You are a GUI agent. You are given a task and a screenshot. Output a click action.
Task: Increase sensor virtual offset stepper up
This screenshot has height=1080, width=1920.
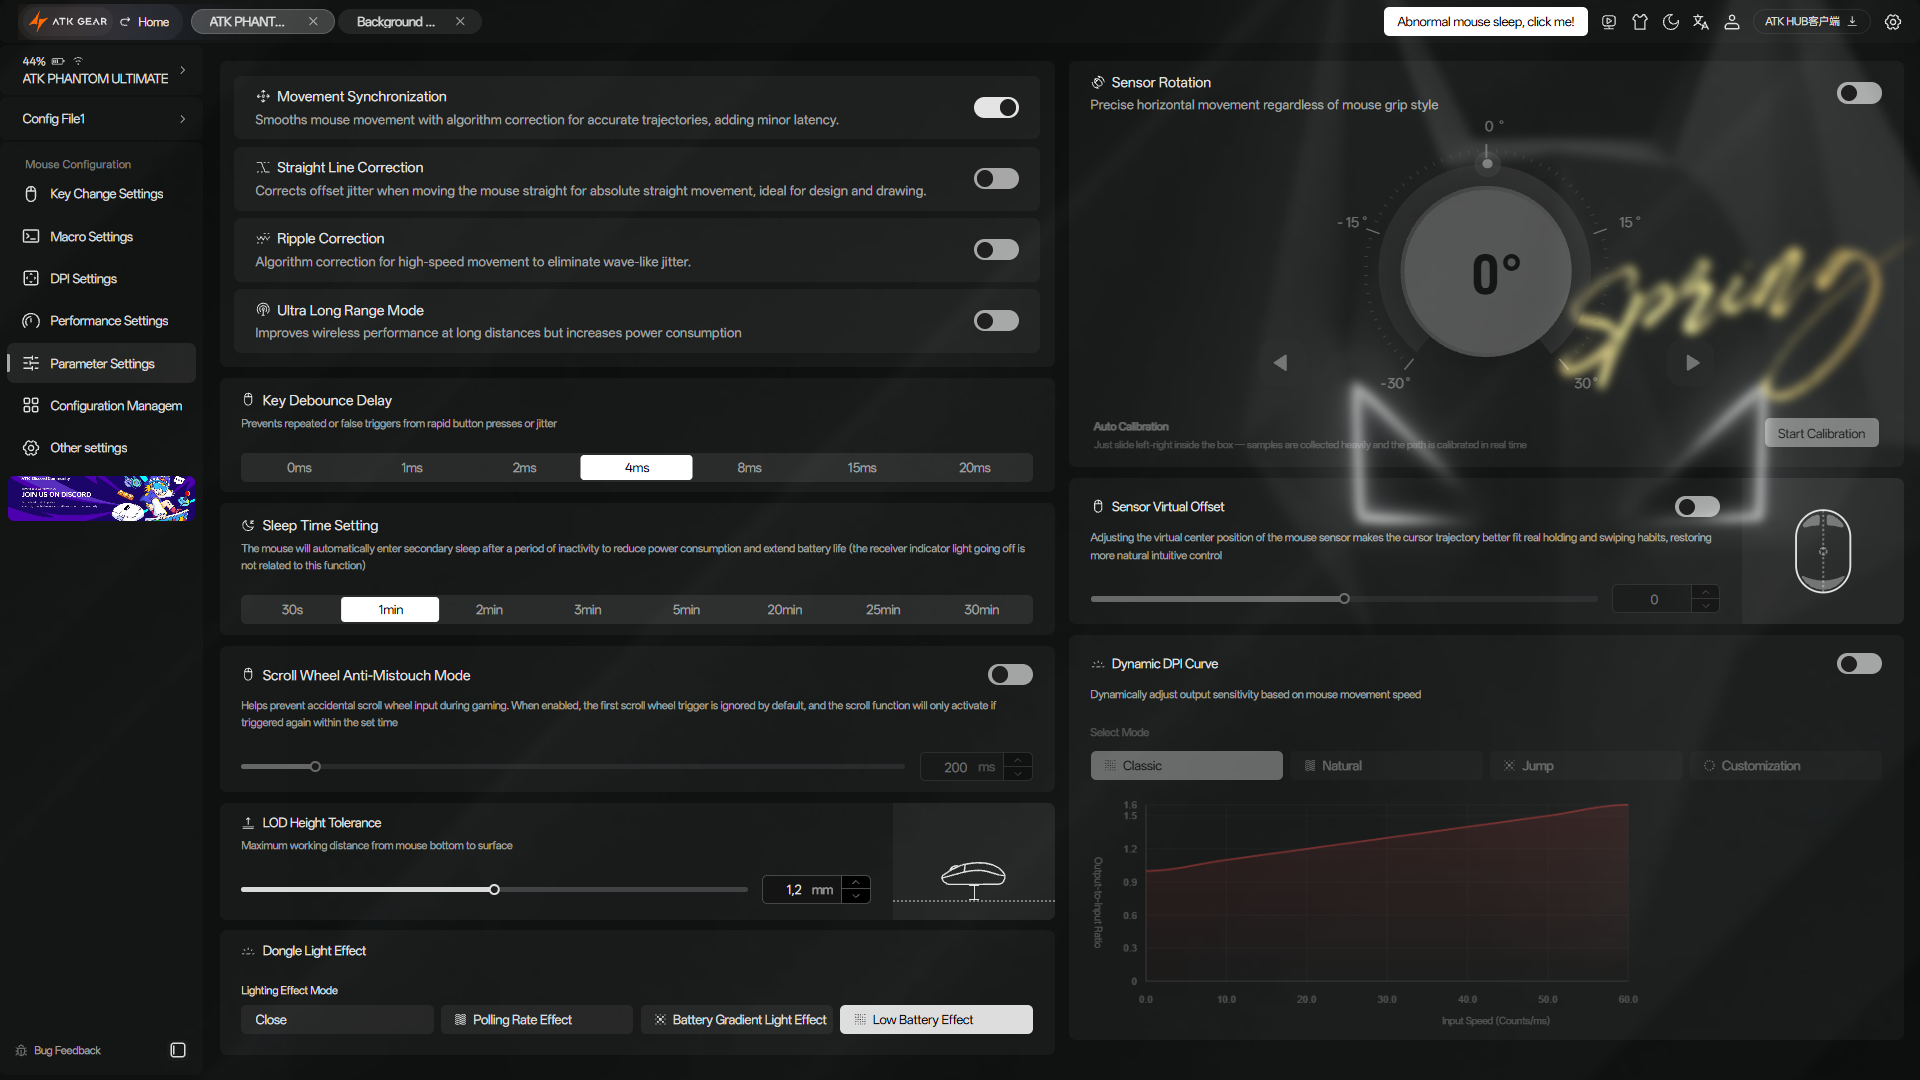point(1705,593)
